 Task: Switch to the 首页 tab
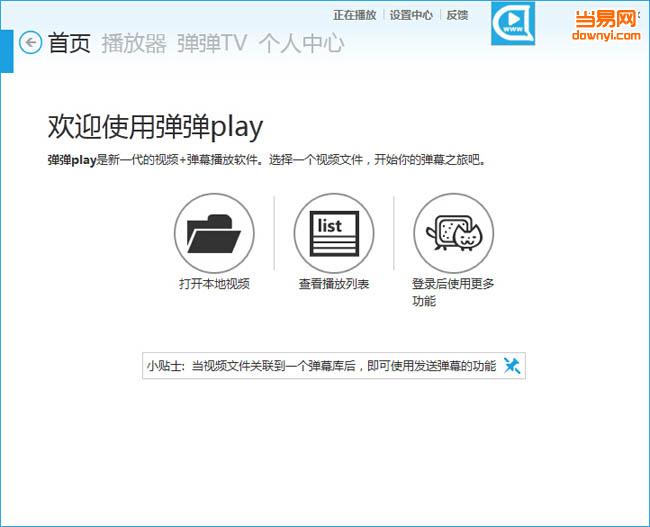(69, 43)
